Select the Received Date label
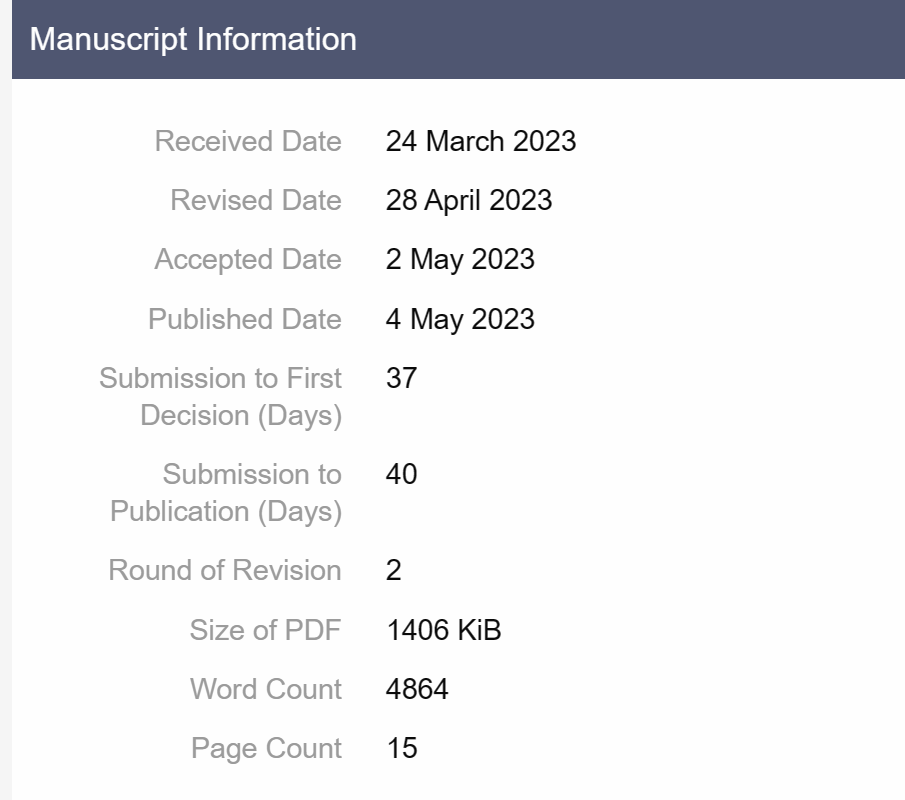Screen dimensions: 905x800 coord(248,141)
